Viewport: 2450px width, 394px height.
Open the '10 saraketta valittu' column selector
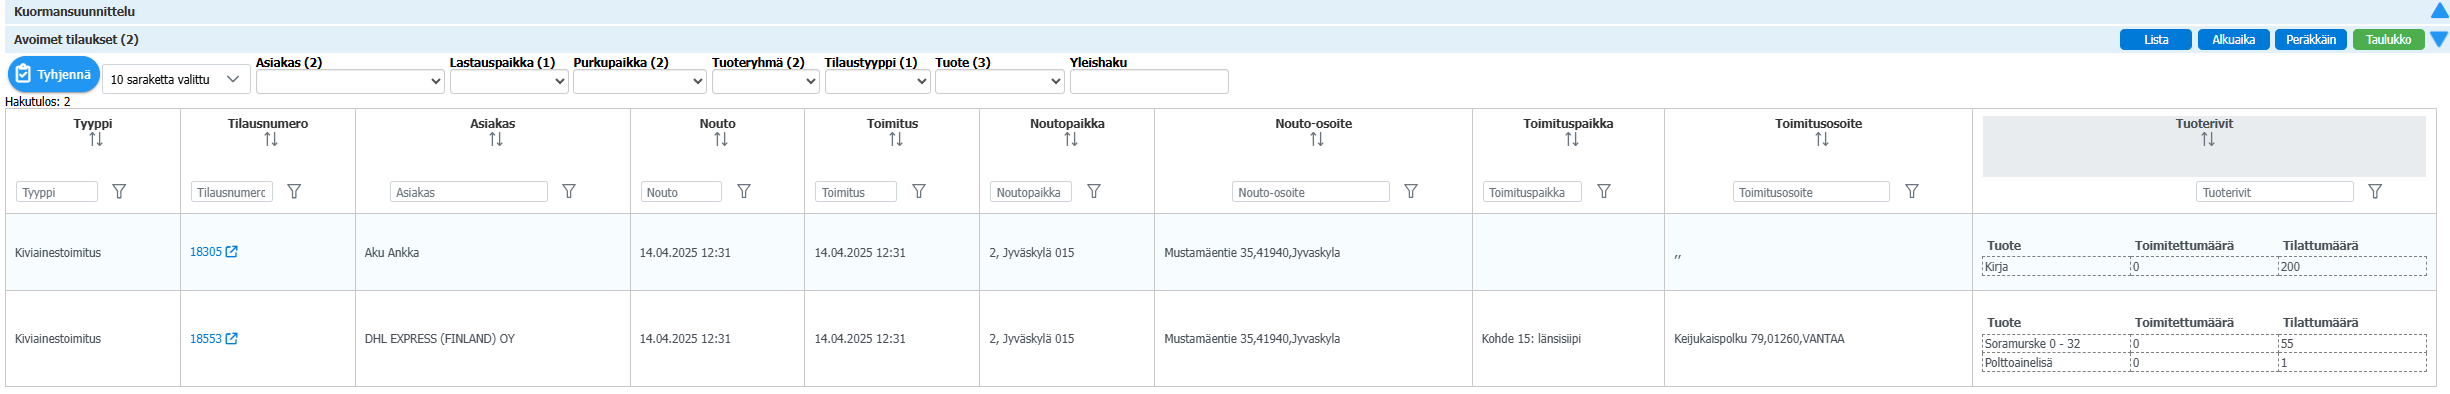(176, 79)
